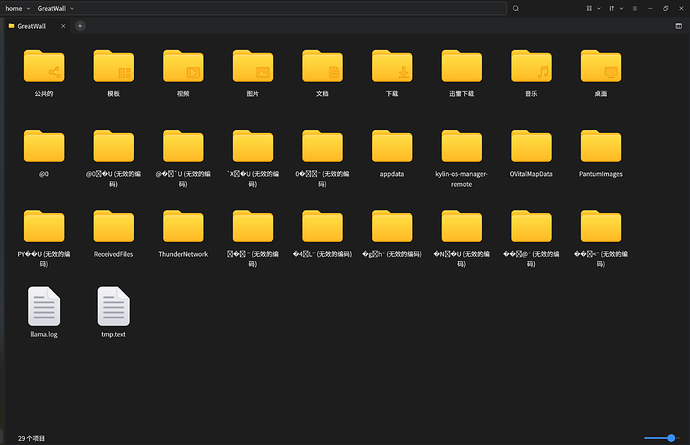Select the 公共的 shared folder
This screenshot has width=690, height=445.
[44, 66]
